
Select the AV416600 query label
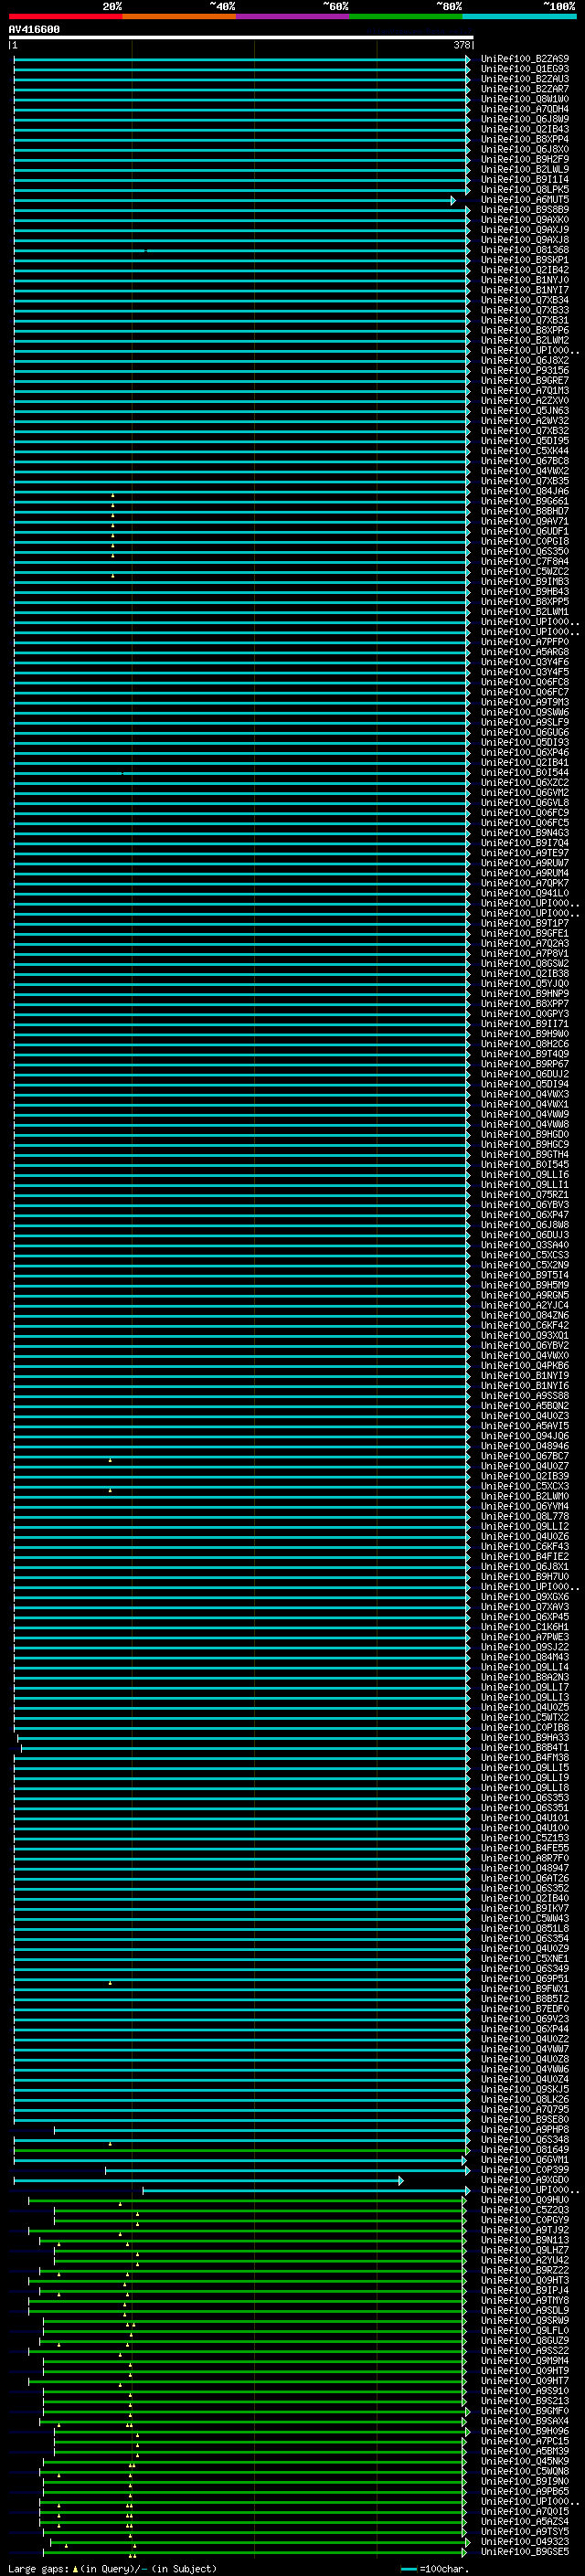[34, 30]
